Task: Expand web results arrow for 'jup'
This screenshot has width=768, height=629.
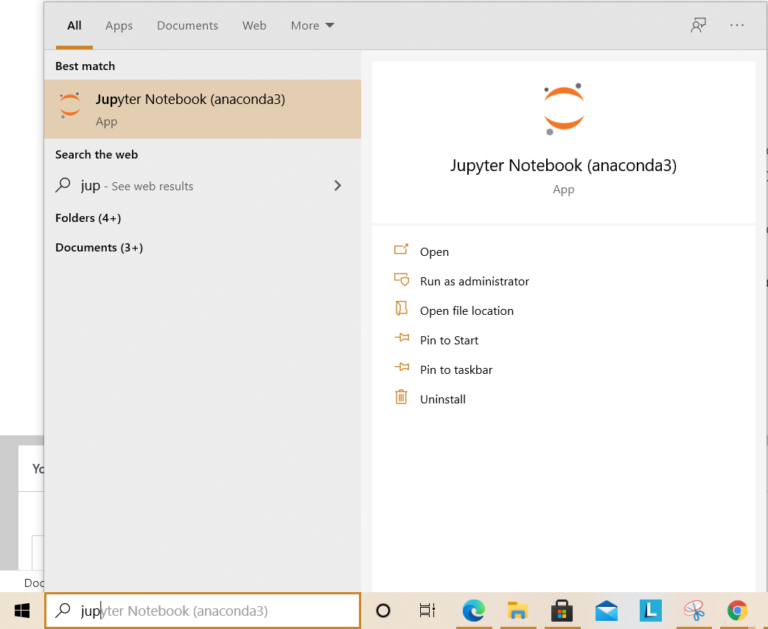Action: pos(337,185)
